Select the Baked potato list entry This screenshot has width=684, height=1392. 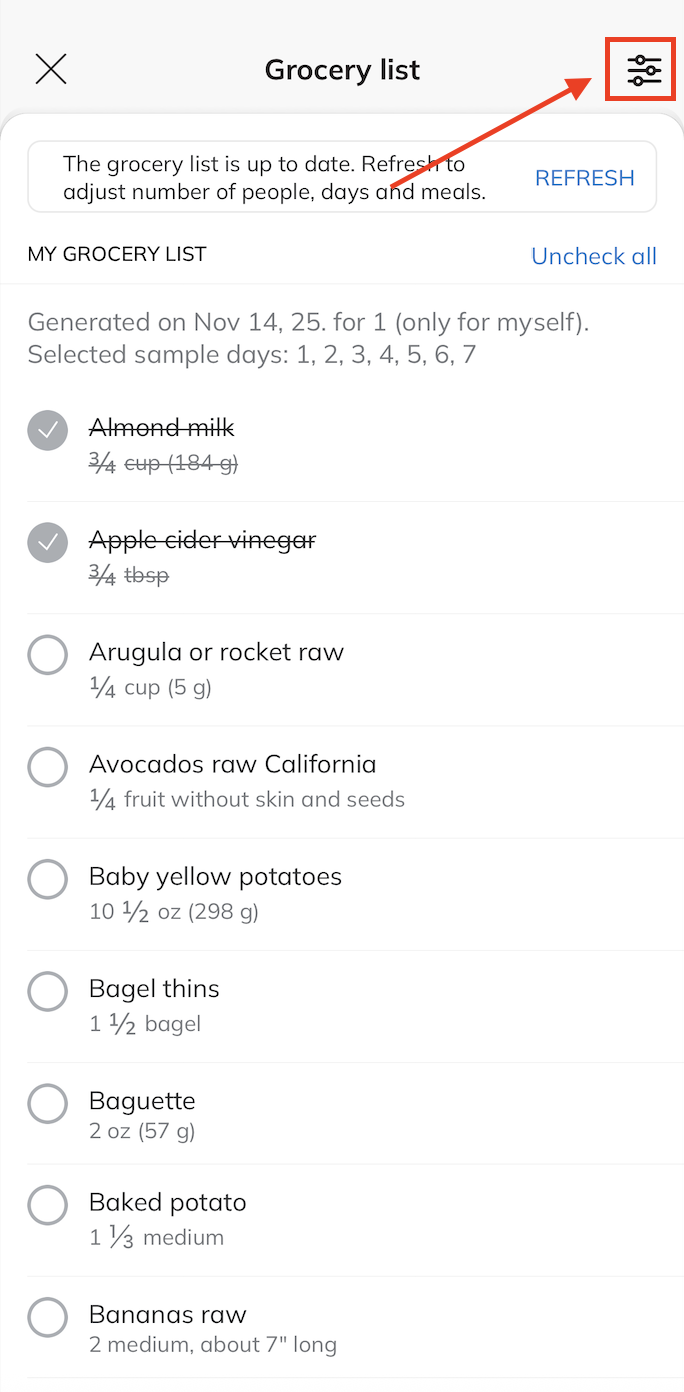pyautogui.click(x=167, y=1202)
